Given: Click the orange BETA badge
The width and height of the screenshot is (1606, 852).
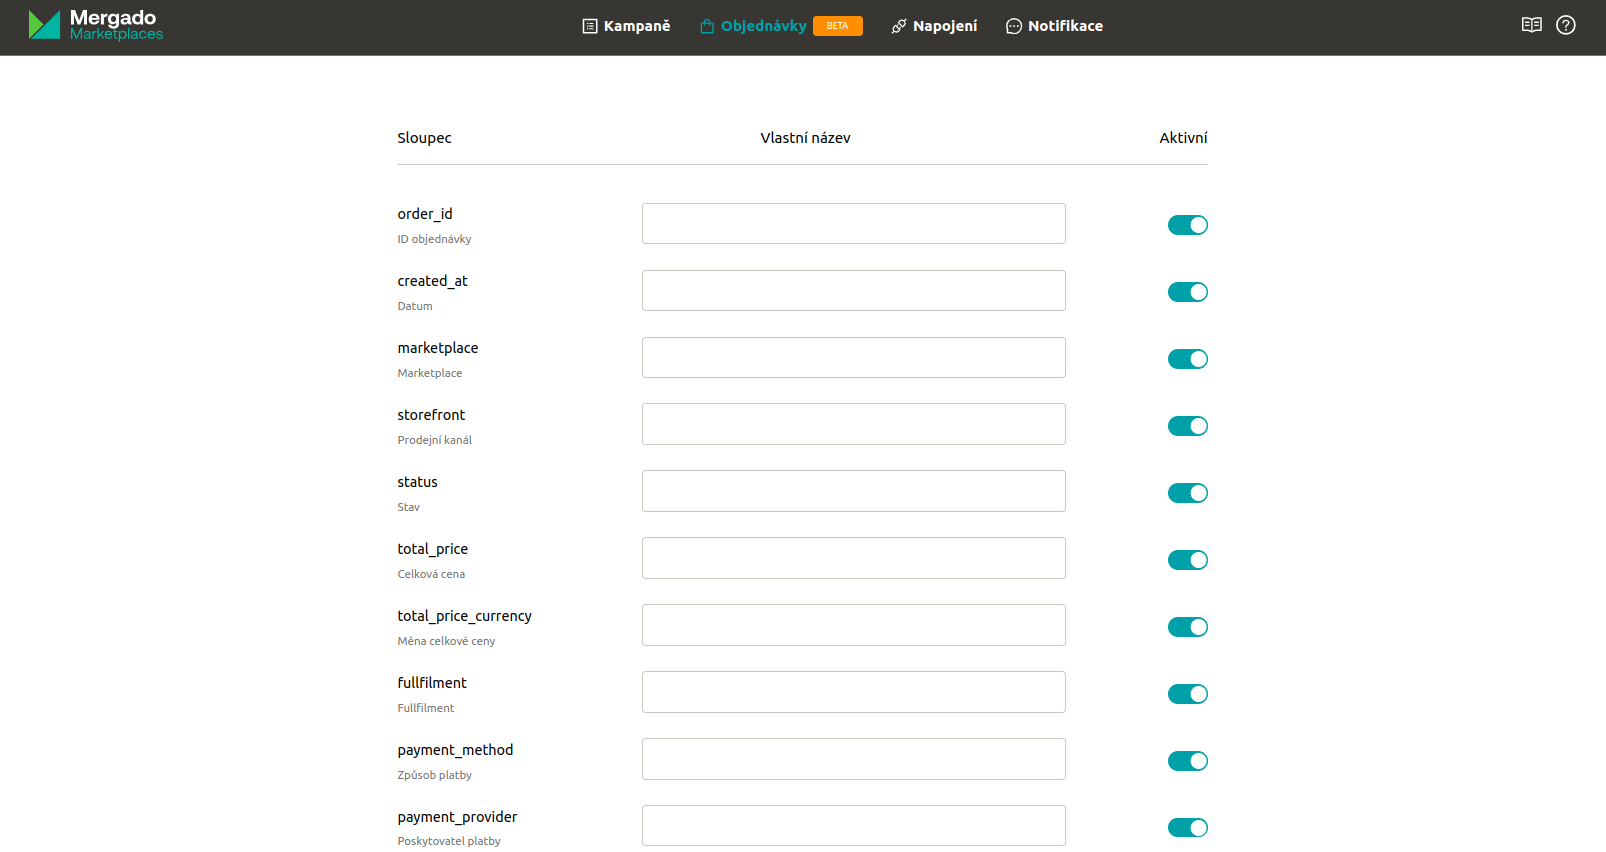Looking at the screenshot, I should pyautogui.click(x=837, y=26).
